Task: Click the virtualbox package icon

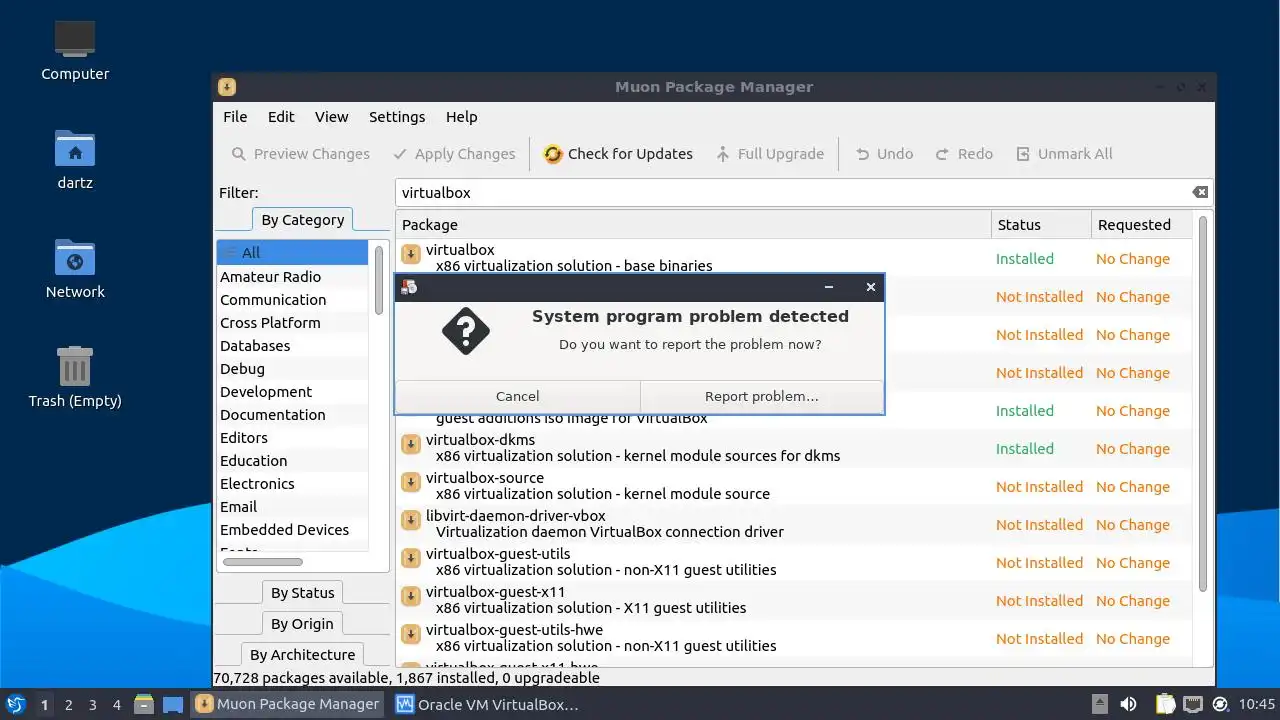Action: (410, 254)
